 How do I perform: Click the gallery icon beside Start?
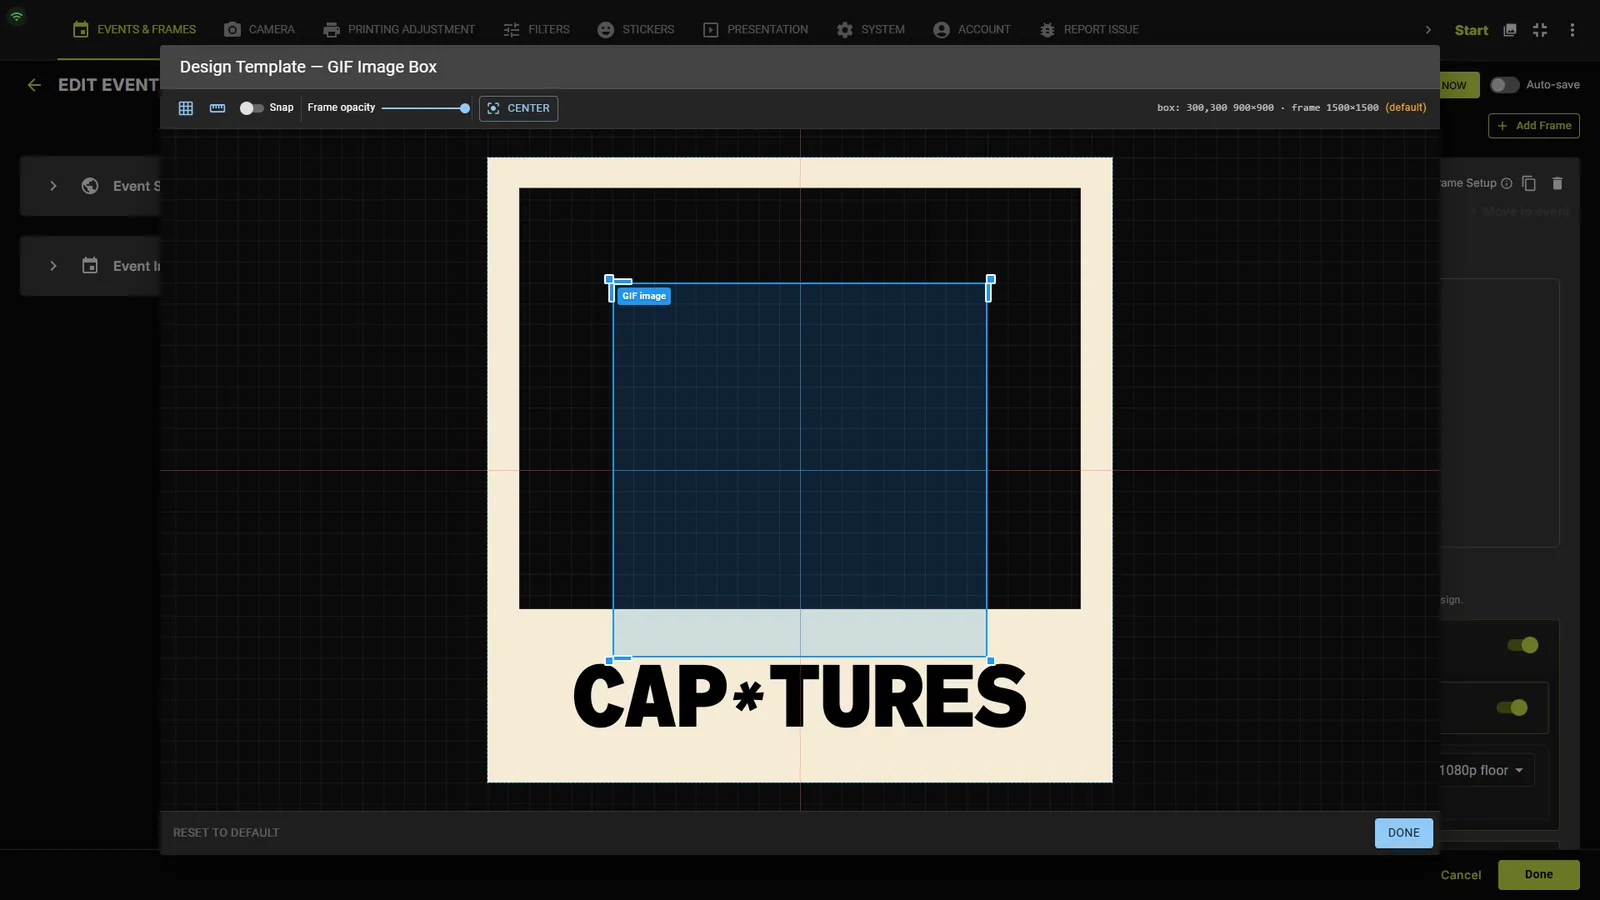tap(1510, 30)
